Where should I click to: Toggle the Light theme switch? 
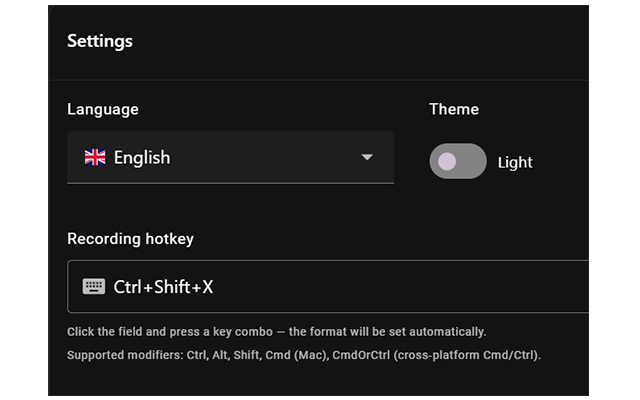point(458,161)
